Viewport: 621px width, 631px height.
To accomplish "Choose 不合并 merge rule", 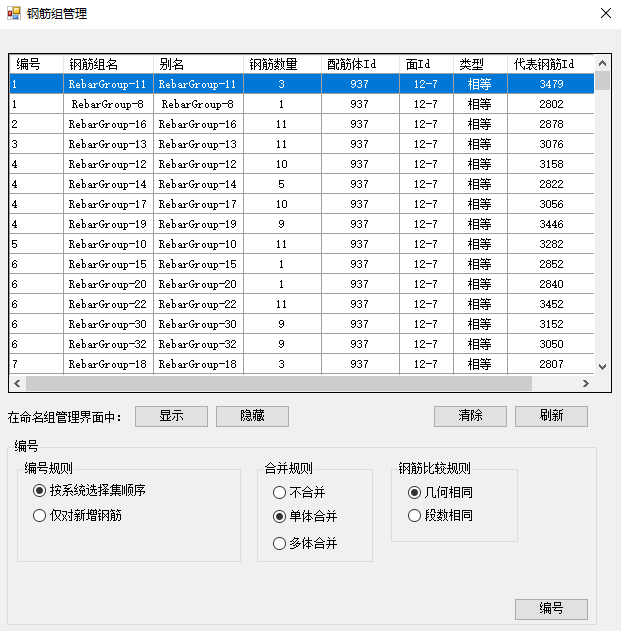I will click(280, 492).
